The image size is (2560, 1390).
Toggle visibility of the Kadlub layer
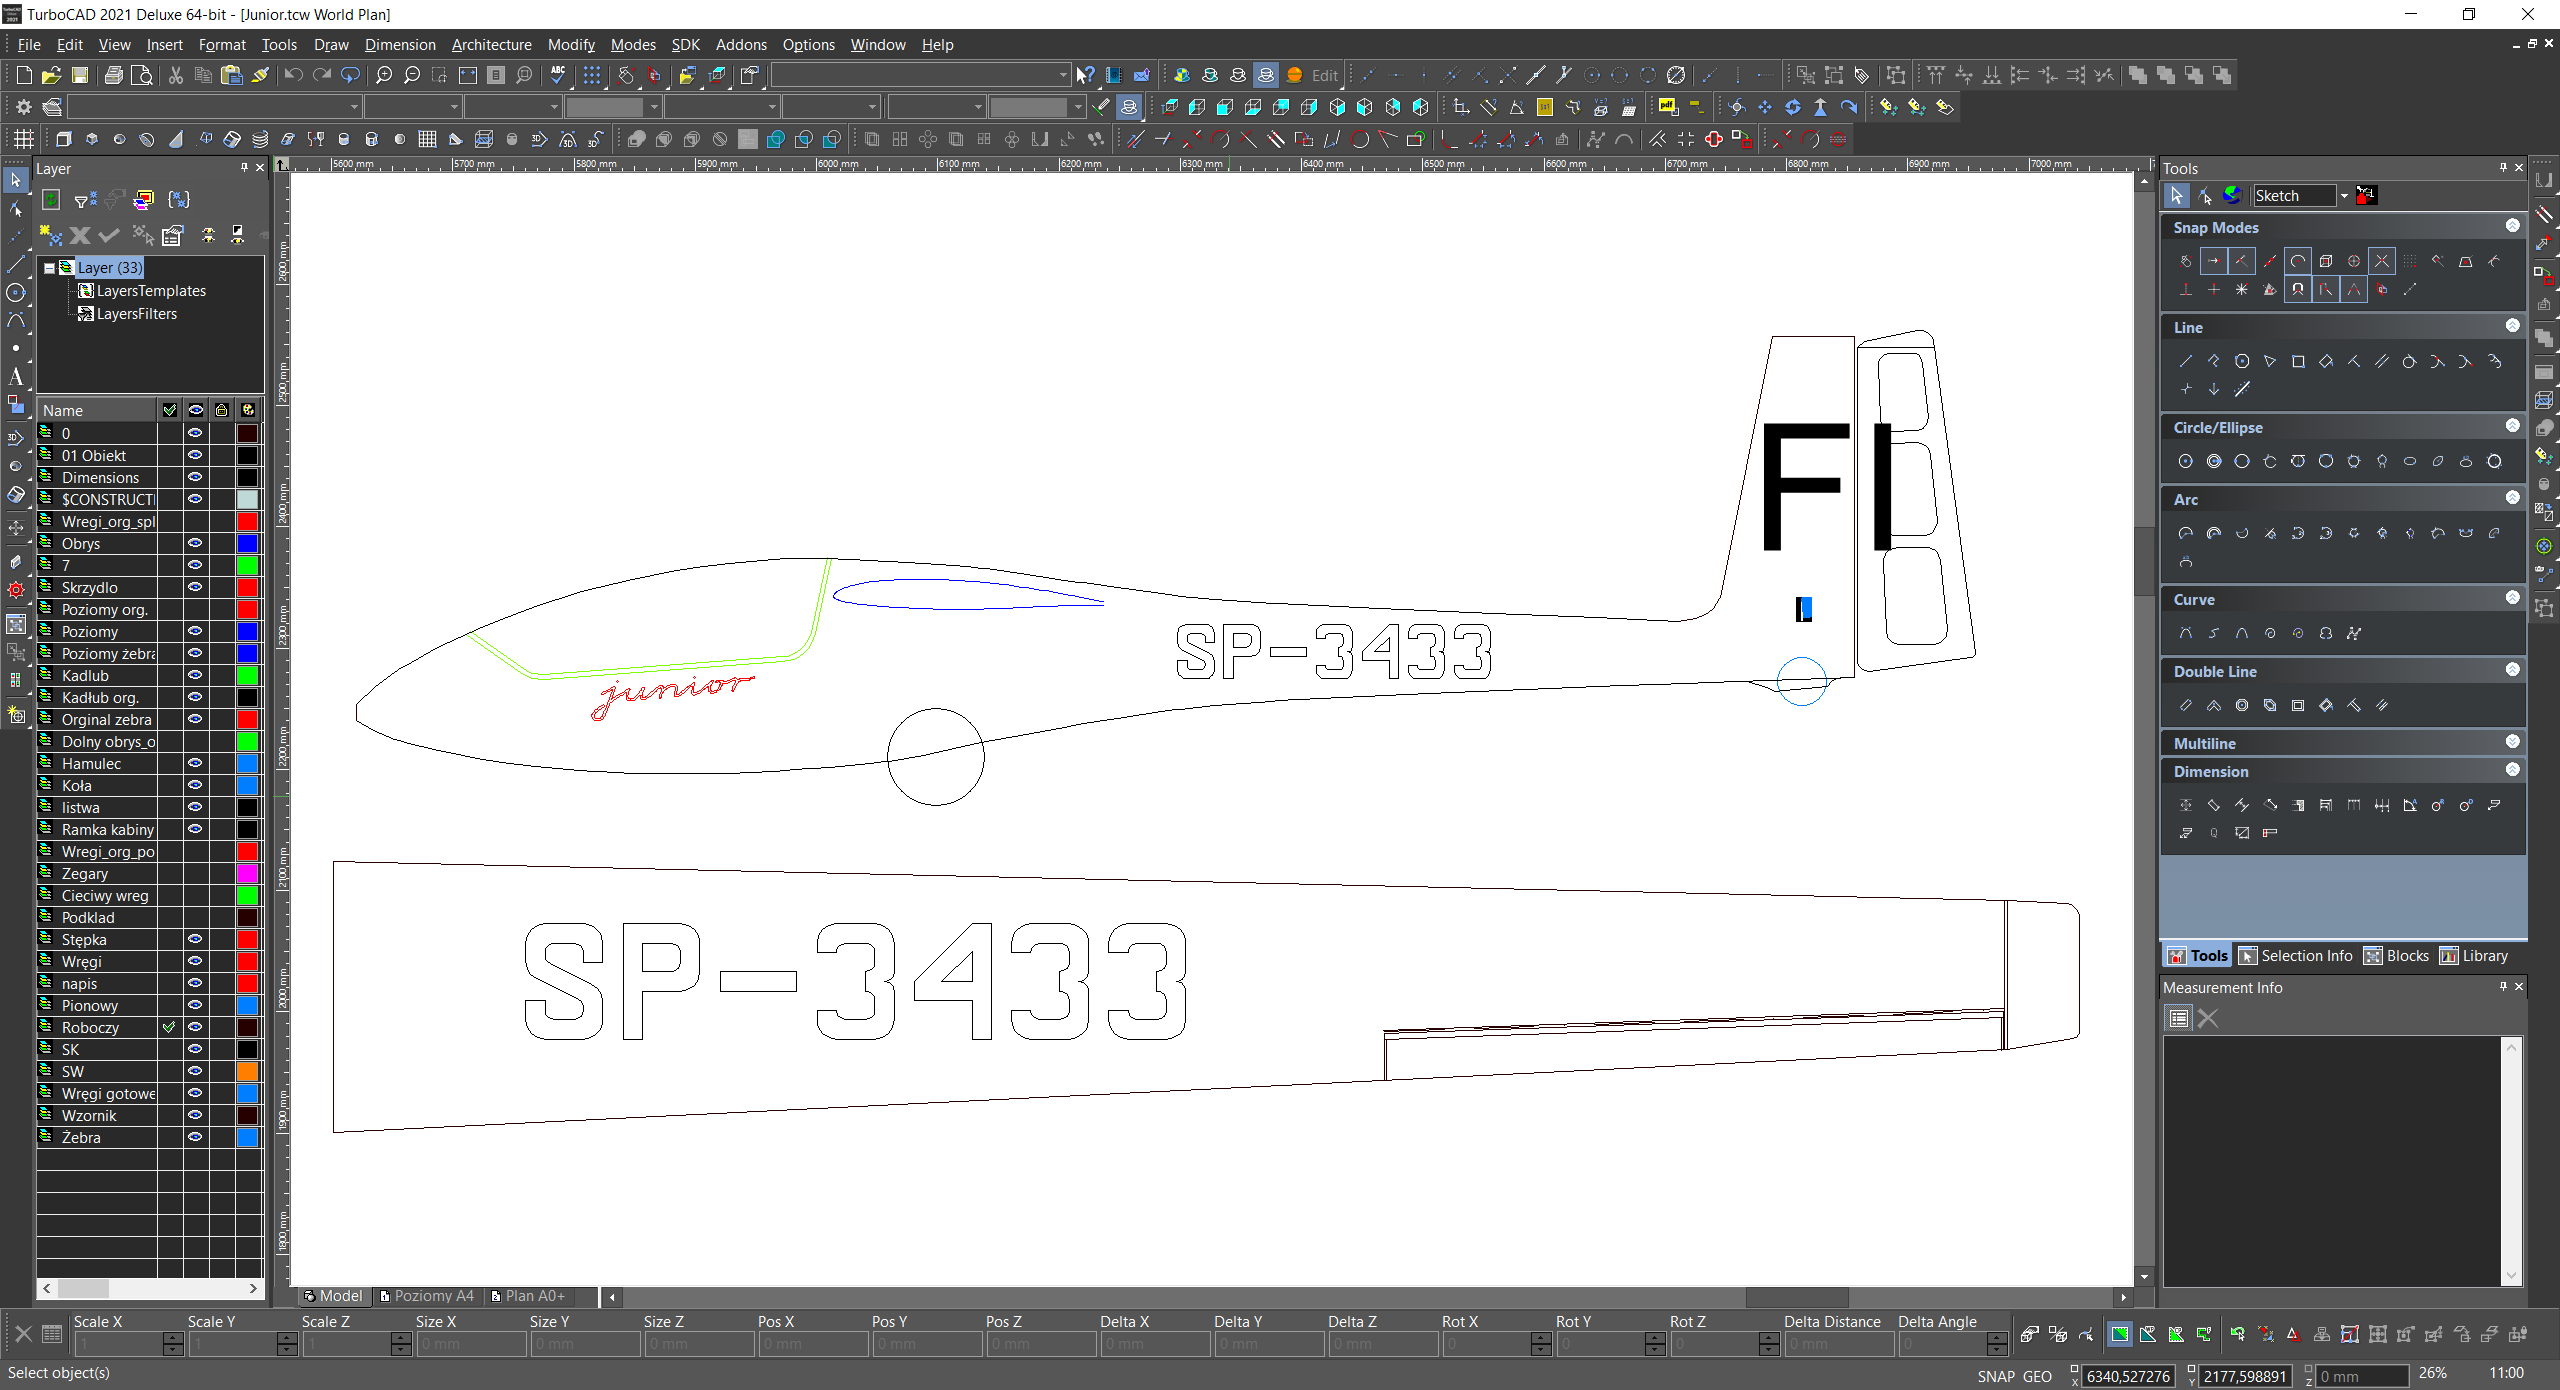pyautogui.click(x=195, y=675)
